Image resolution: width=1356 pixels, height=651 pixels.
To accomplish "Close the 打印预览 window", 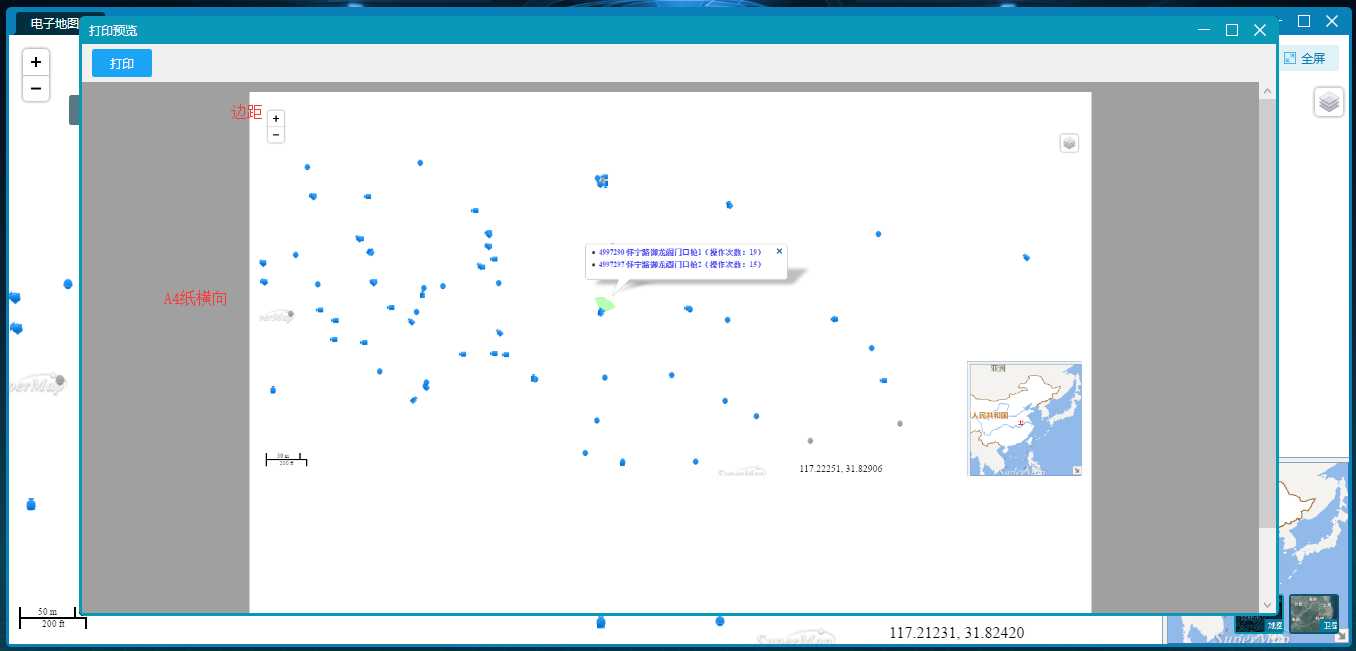I will [1260, 30].
